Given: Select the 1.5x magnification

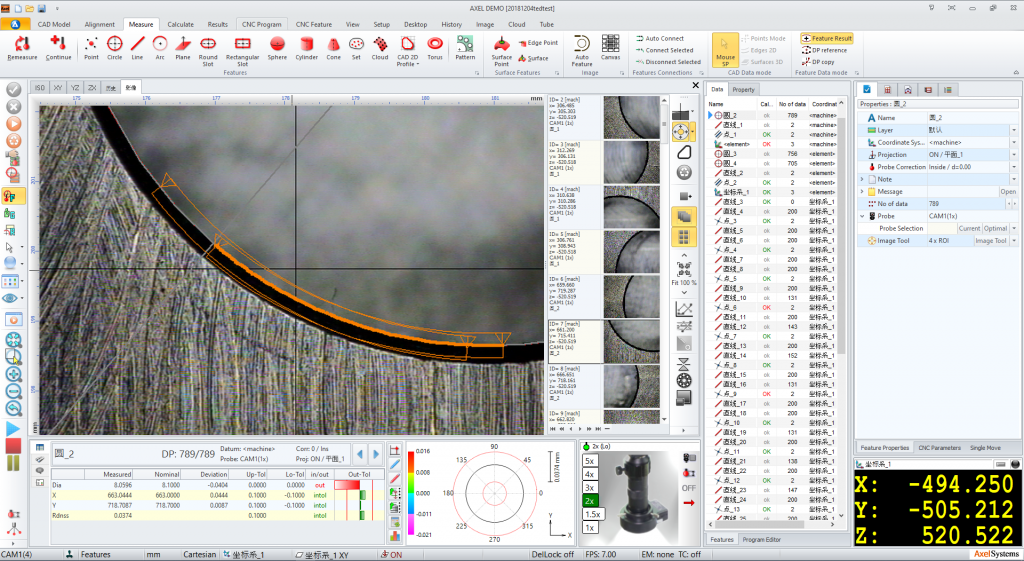Looking at the screenshot, I should [x=592, y=514].
